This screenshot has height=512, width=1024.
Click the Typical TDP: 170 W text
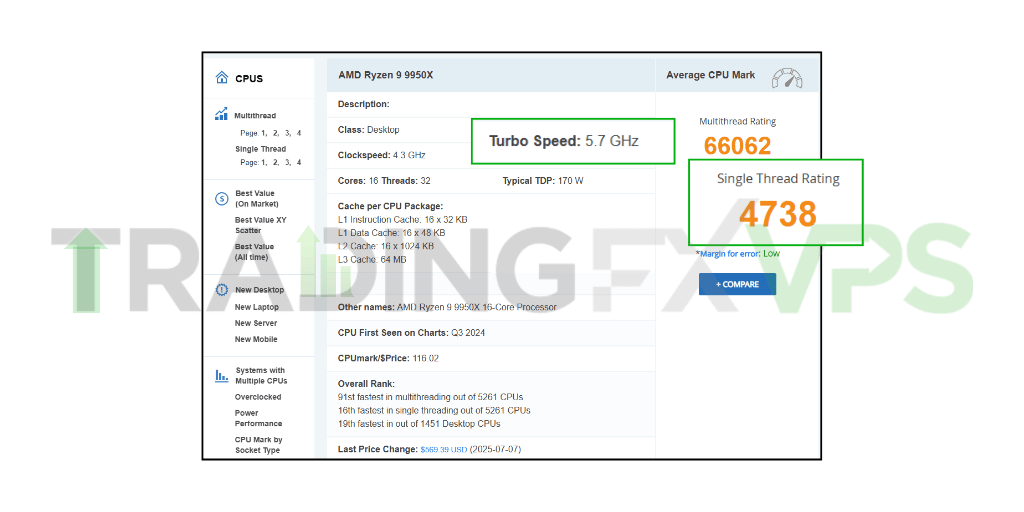tap(543, 180)
